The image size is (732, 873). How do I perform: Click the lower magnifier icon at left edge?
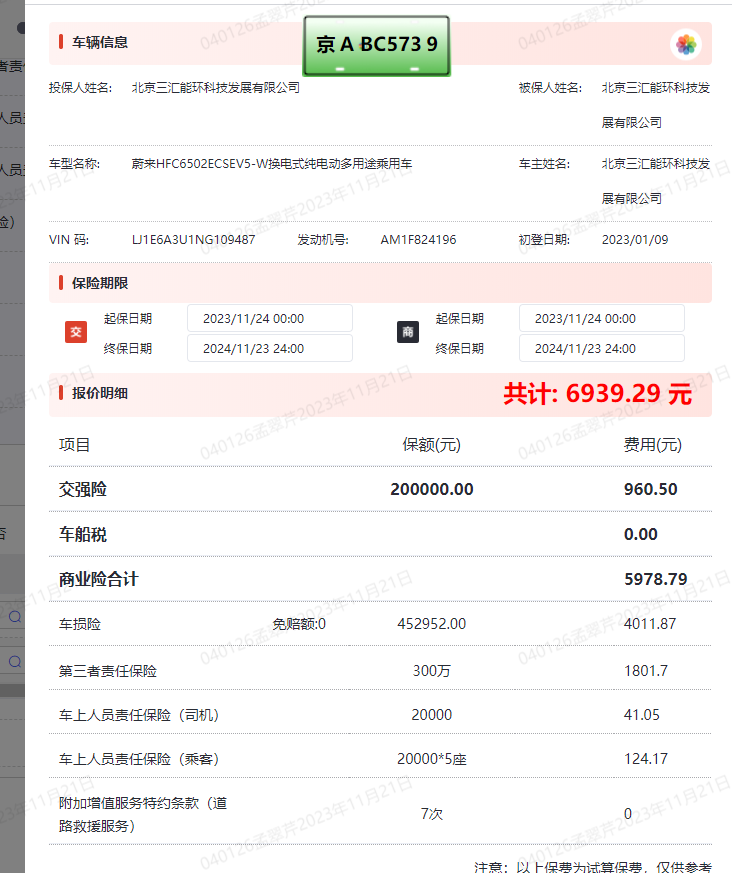coord(15,661)
